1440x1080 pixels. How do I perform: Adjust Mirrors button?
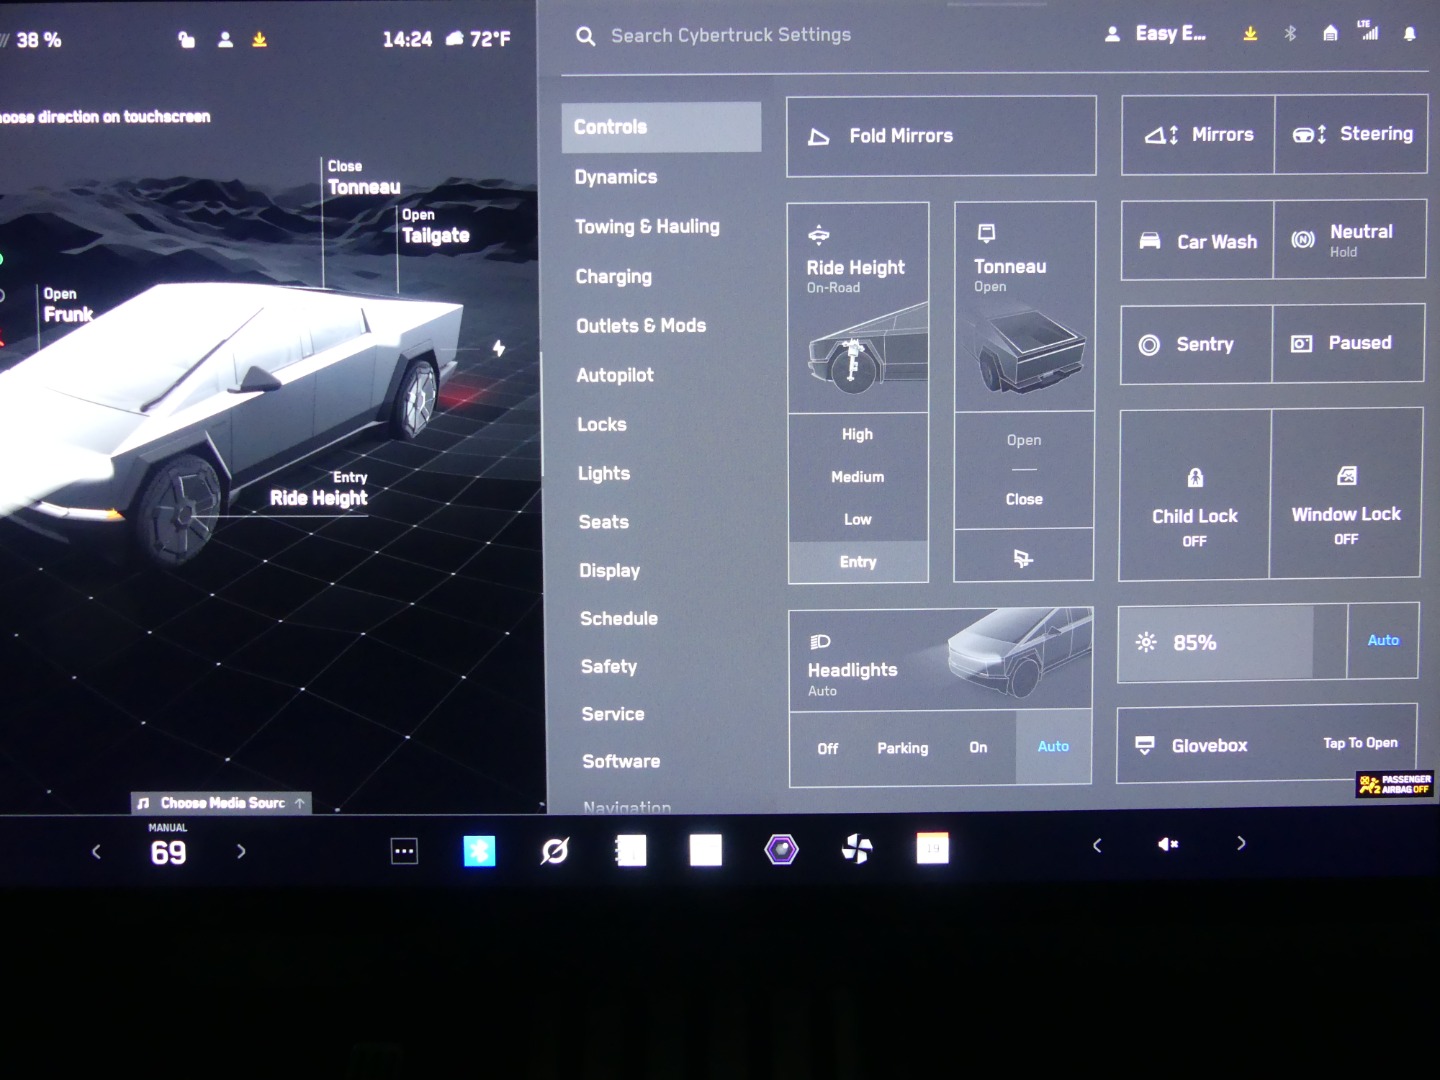pyautogui.click(x=1198, y=135)
